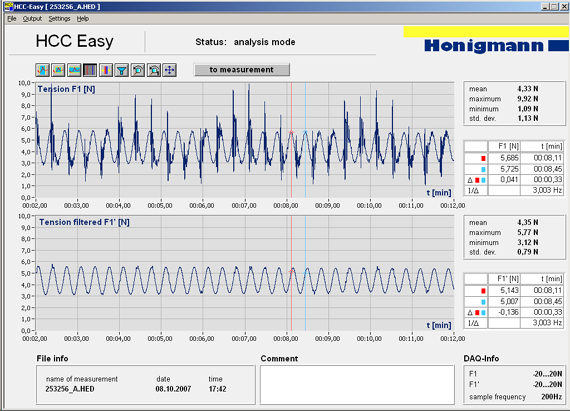Select the horizontal amplitude-band zoom tool
The height and width of the screenshot is (411, 570).
[x=74, y=70]
